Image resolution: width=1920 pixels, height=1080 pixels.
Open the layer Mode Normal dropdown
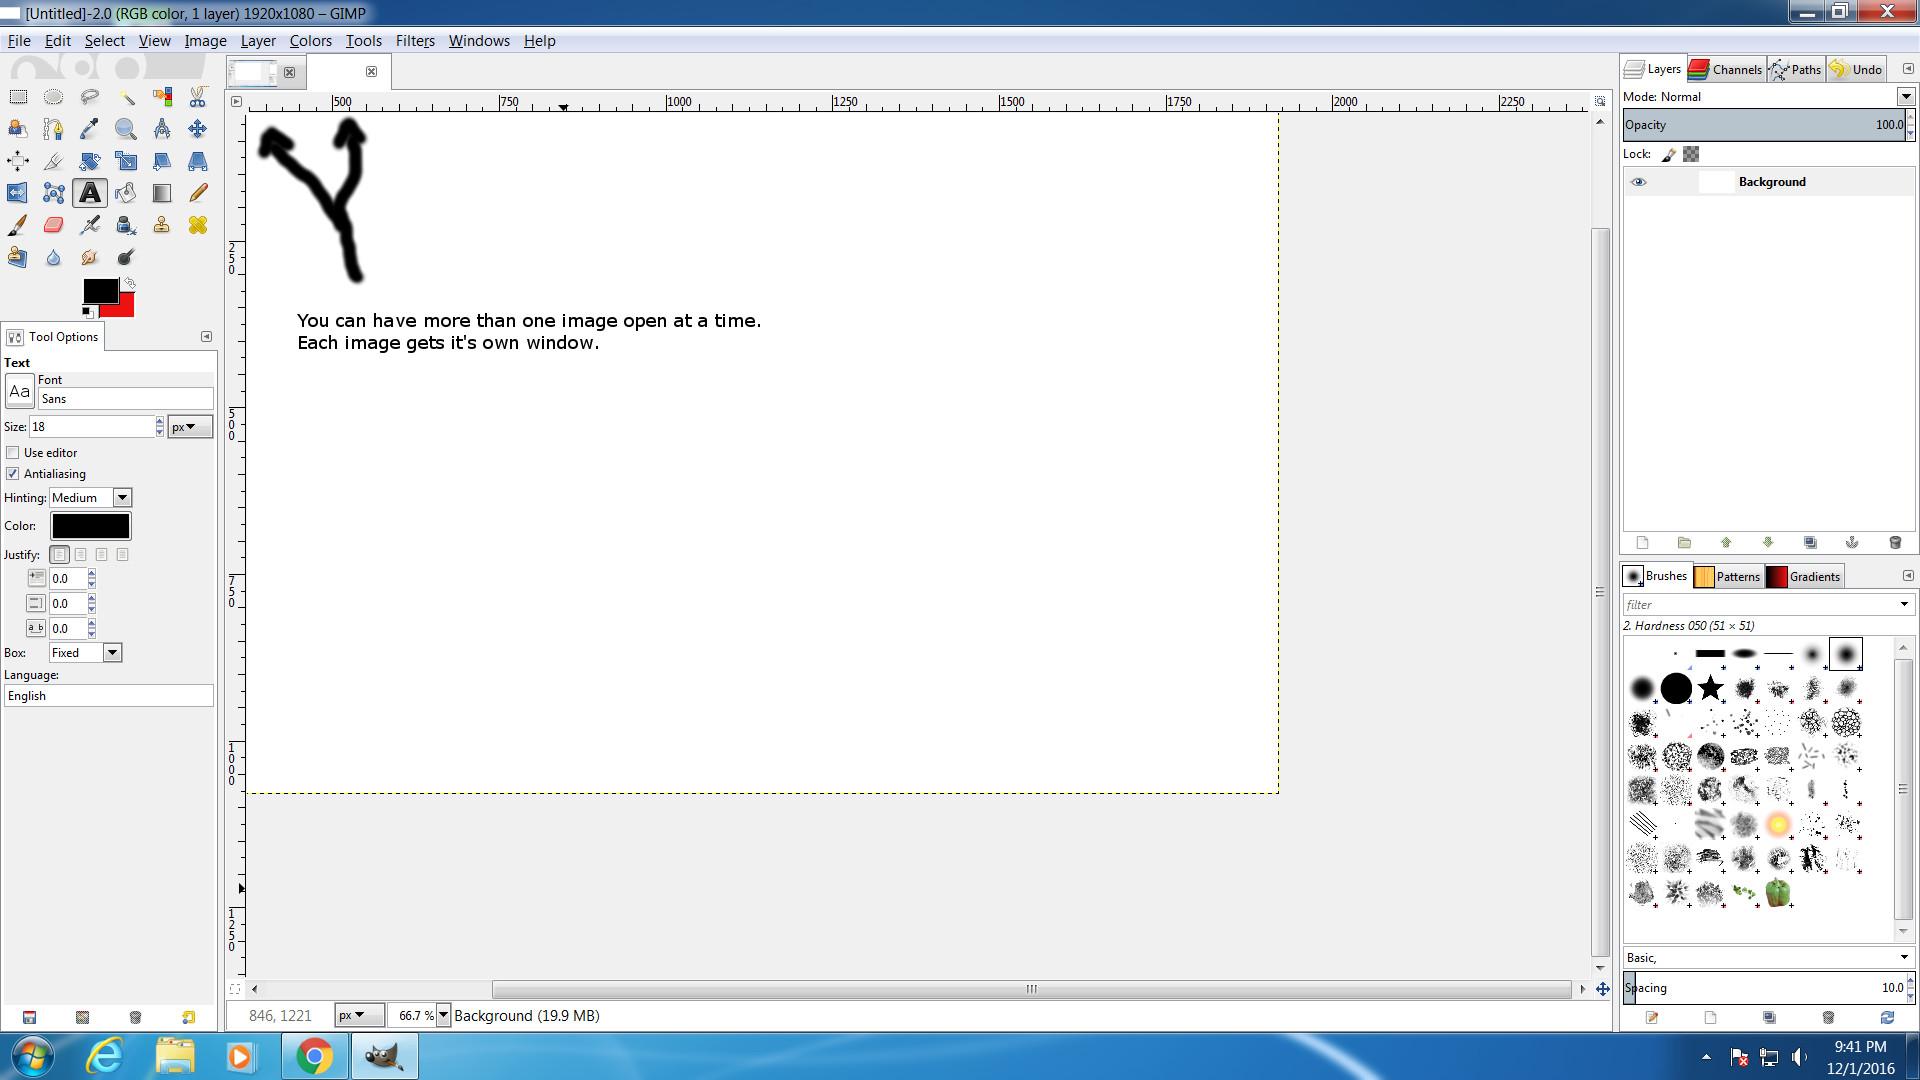click(1905, 97)
